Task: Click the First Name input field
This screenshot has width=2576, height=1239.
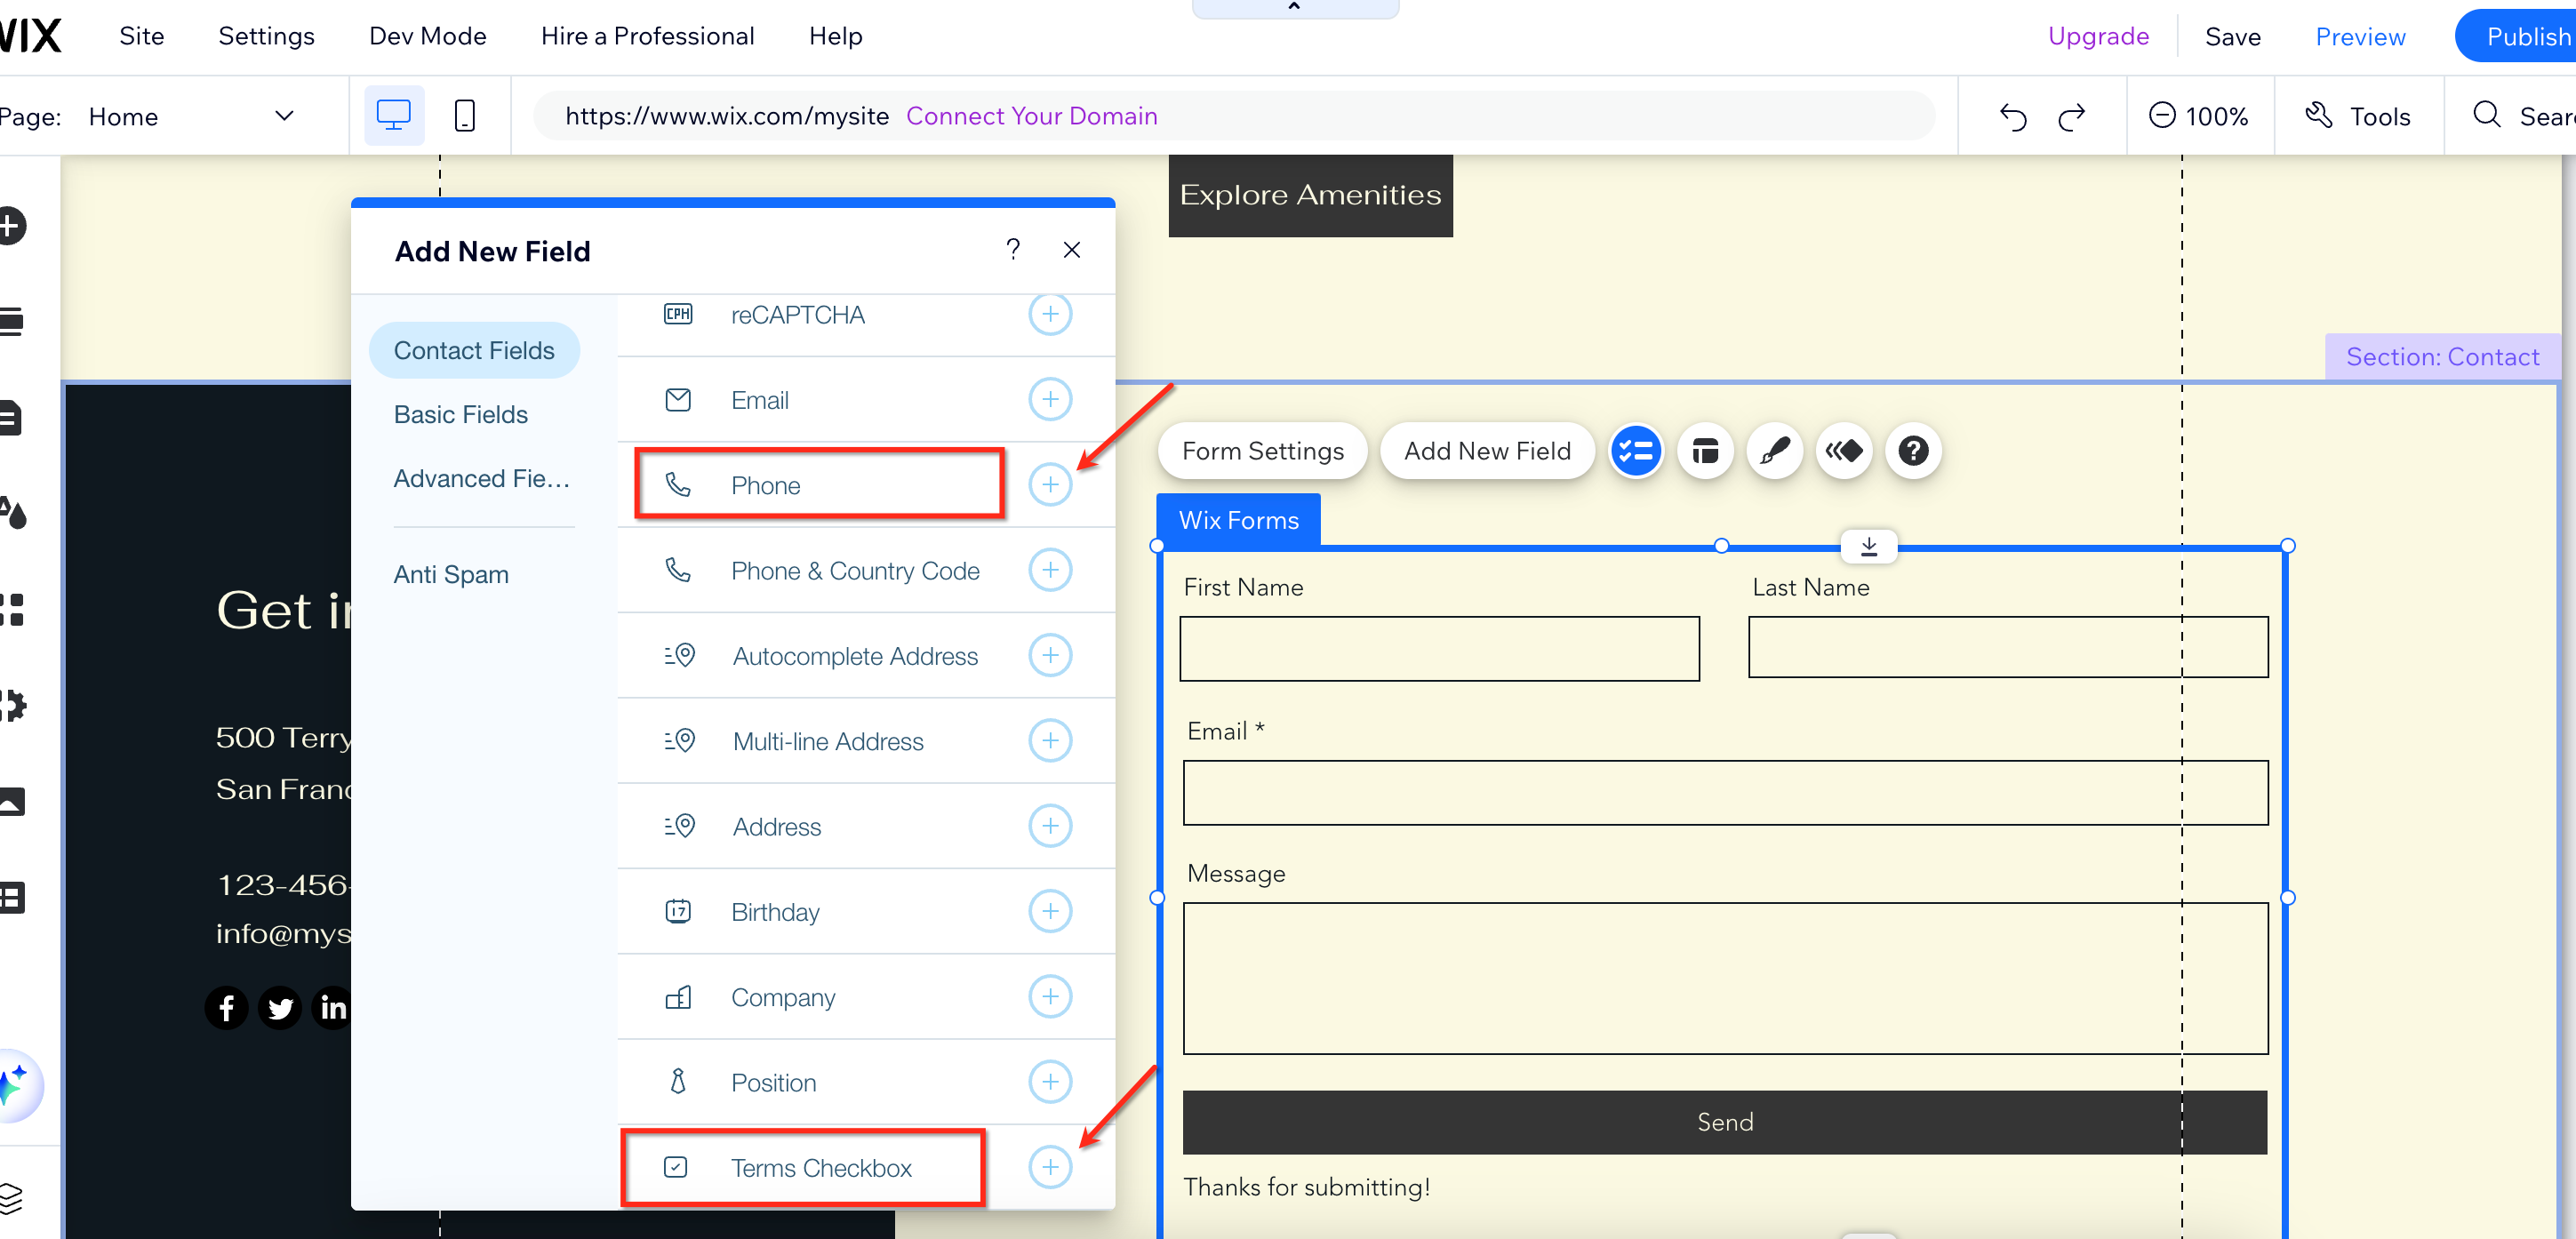Action: point(1439,649)
